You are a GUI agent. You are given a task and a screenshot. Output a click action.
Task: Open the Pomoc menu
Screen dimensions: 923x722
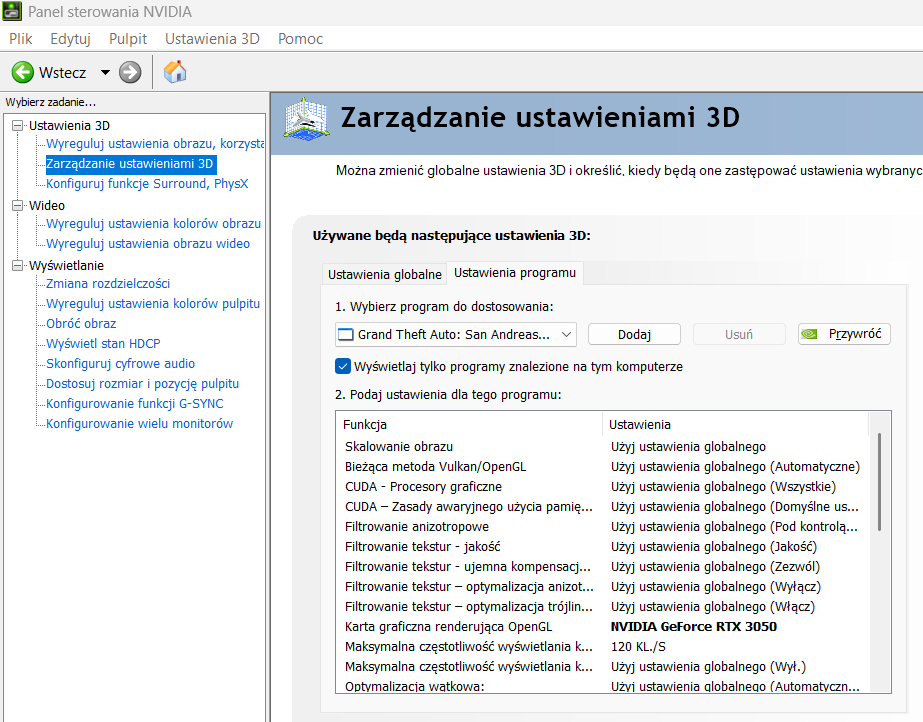[300, 39]
